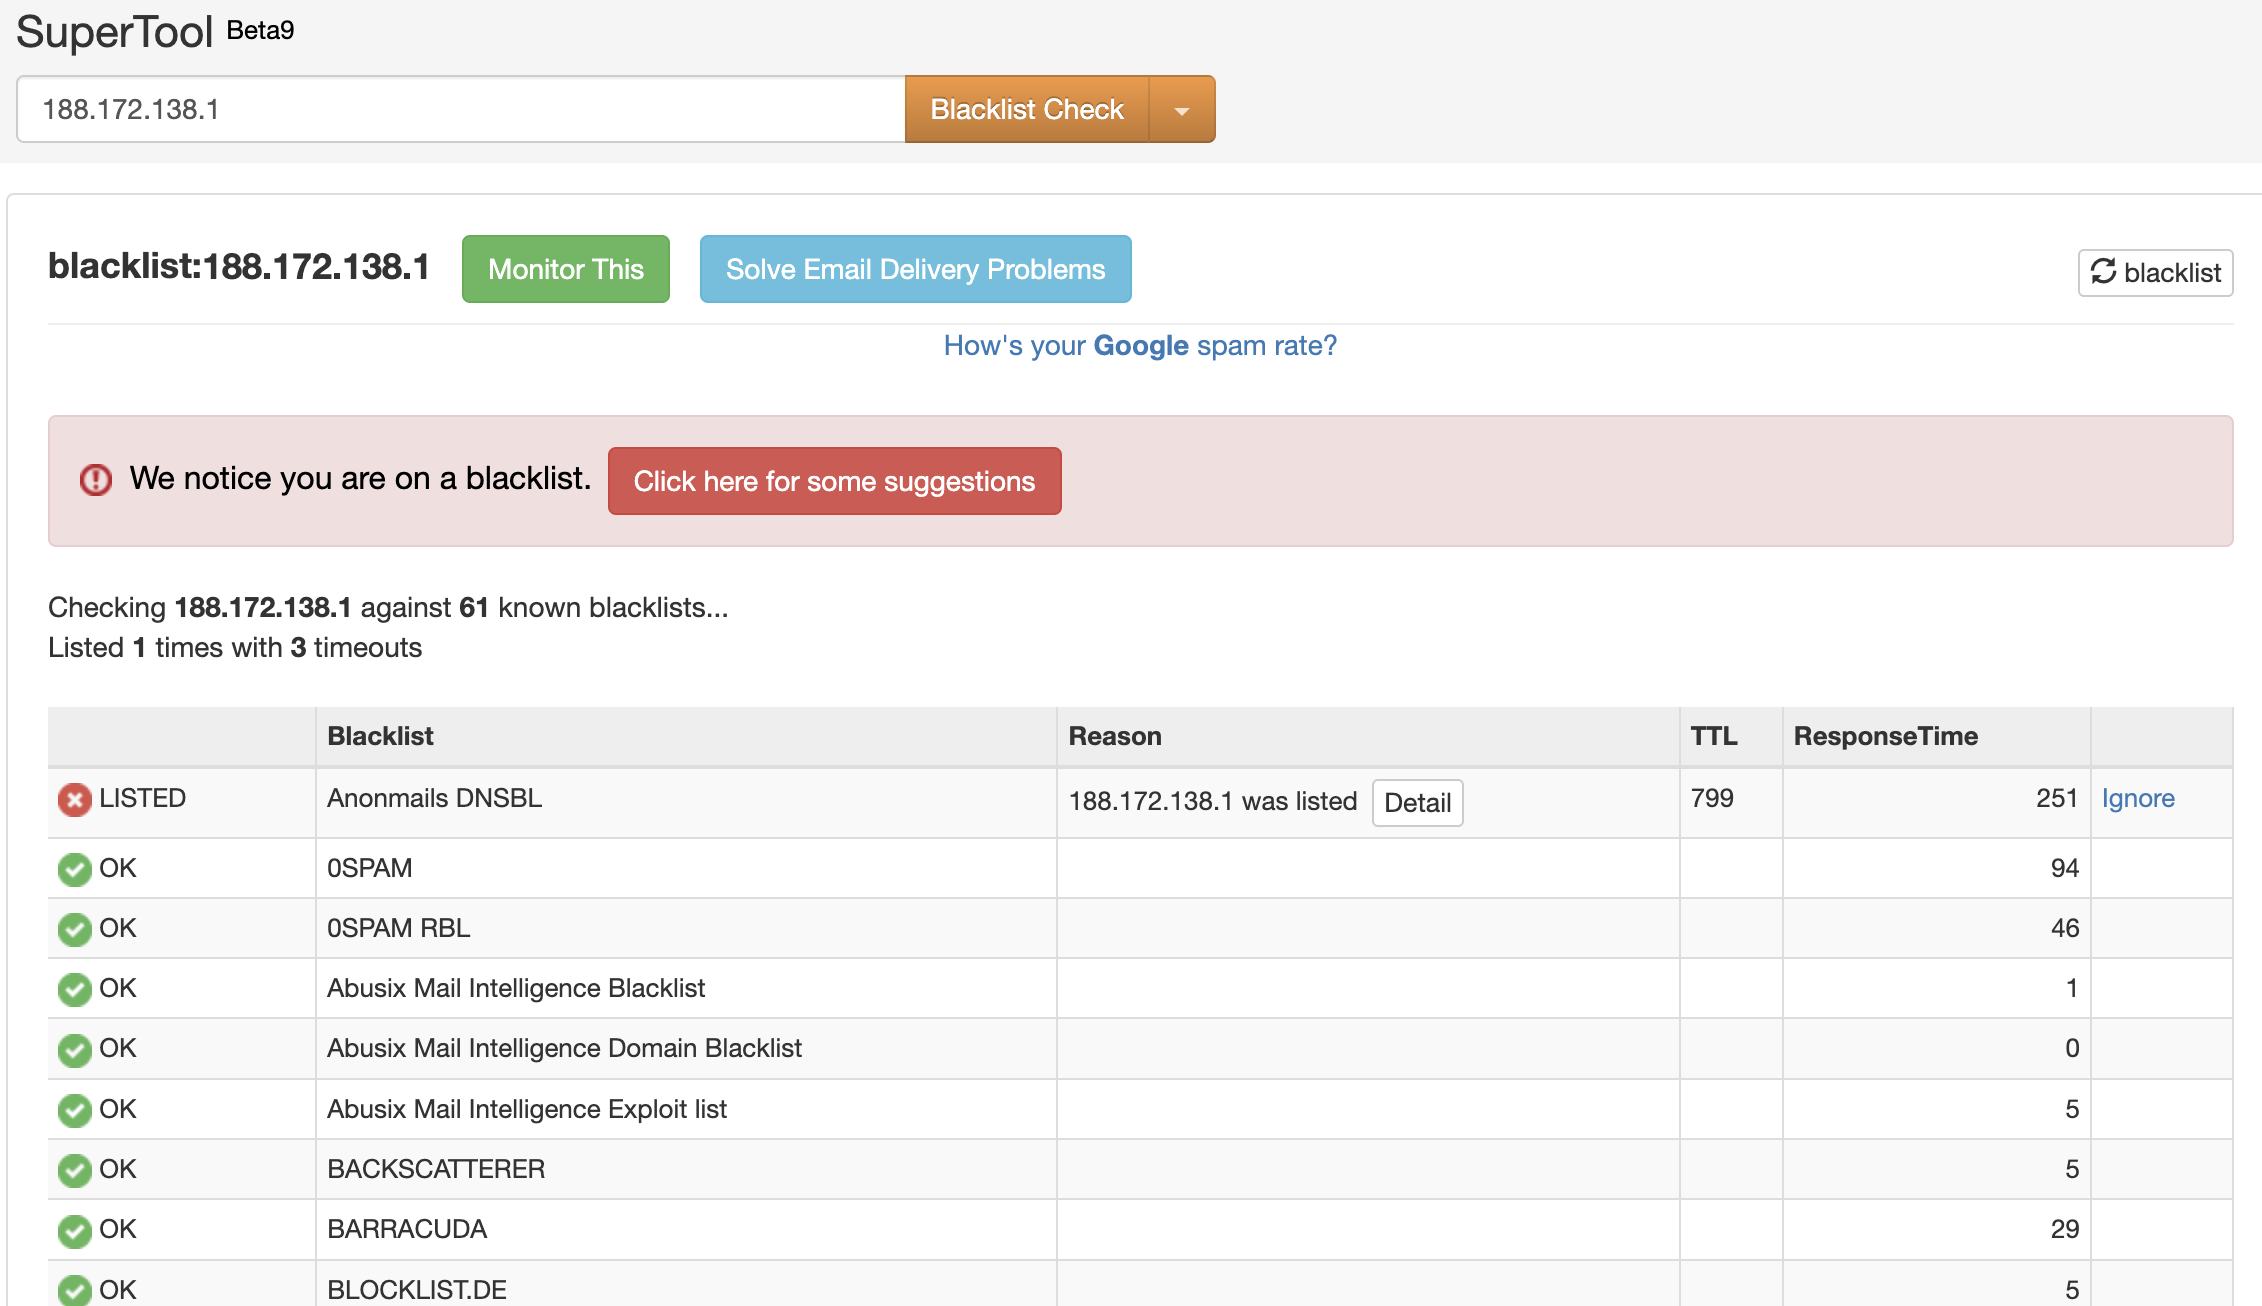This screenshot has width=2262, height=1306.
Task: Ignore the Anonmails DNSBL listing
Action: (2137, 798)
